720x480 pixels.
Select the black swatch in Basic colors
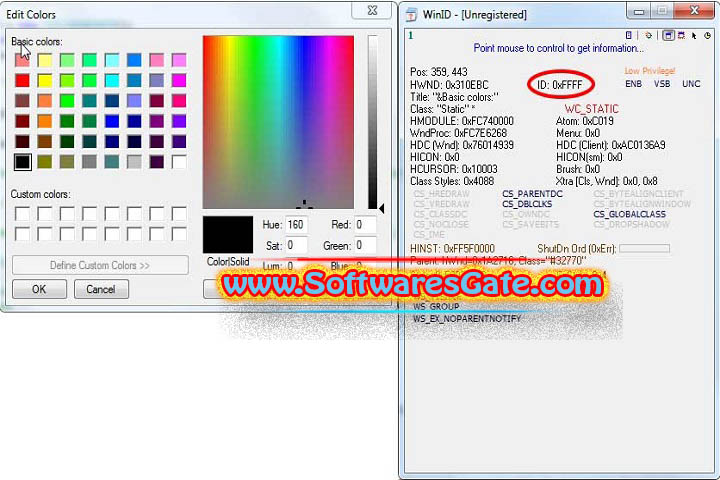point(22,162)
